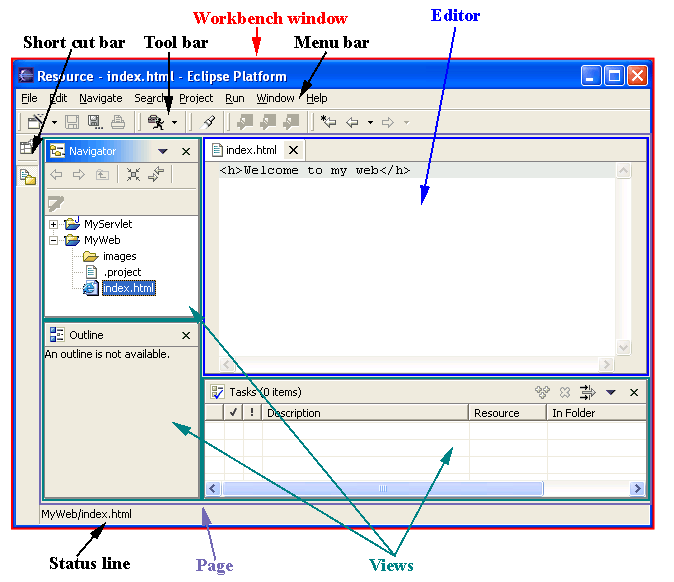Click the Resource perspective shortcut icon
674x582 pixels.
(x=28, y=177)
